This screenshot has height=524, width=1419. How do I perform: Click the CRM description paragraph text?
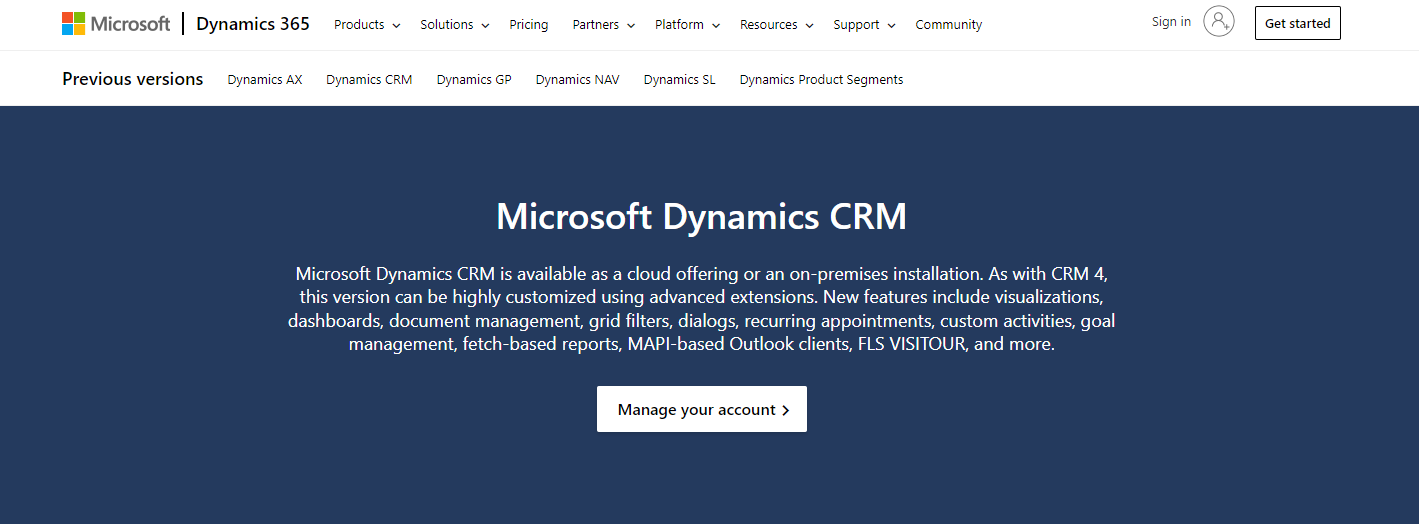702,308
